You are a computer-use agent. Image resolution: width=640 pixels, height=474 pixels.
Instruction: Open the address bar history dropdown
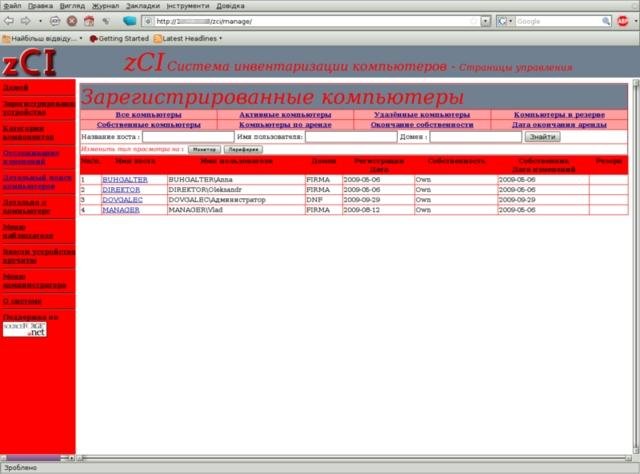click(x=485, y=21)
